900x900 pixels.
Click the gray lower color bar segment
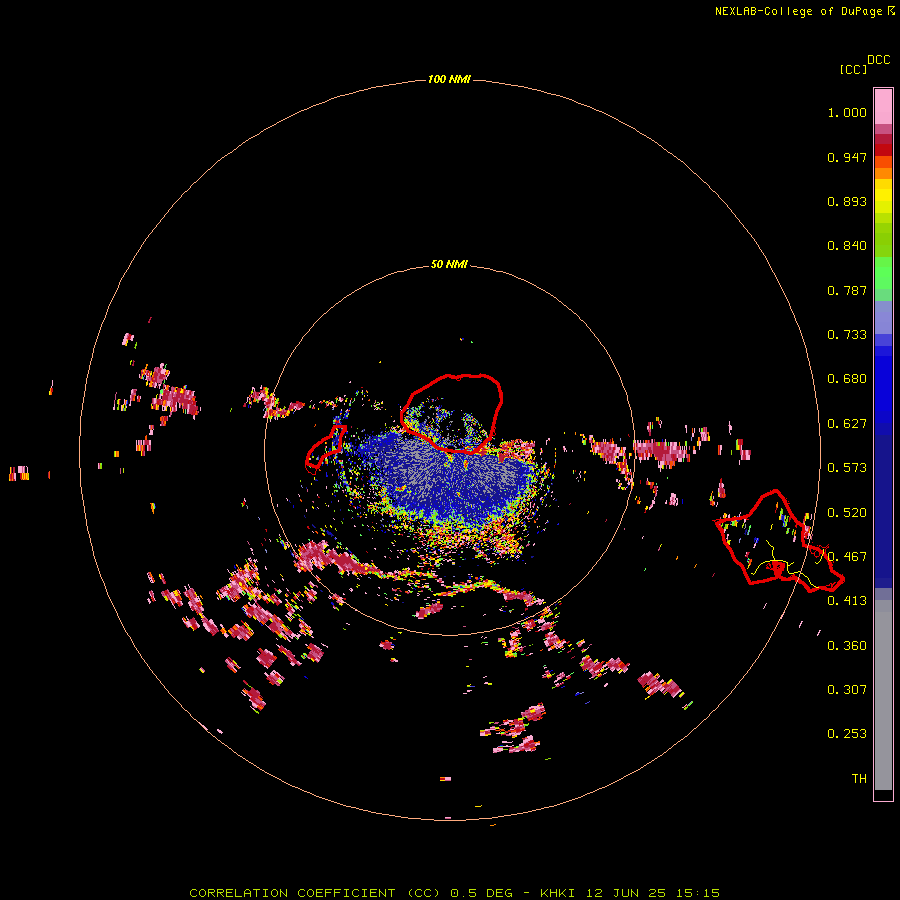pyautogui.click(x=883, y=695)
